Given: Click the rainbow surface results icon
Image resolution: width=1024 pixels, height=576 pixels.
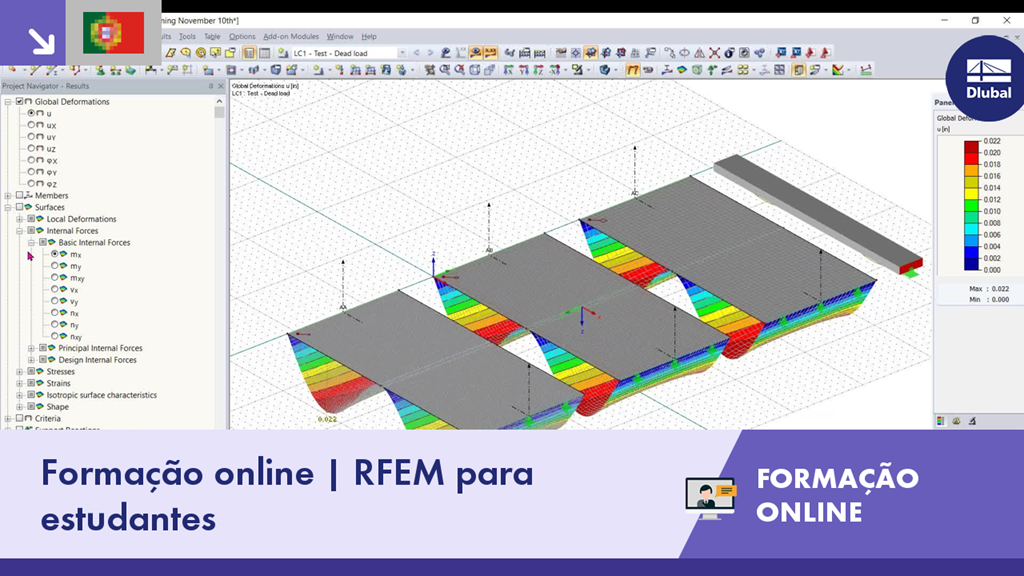Looking at the screenshot, I should [682, 70].
